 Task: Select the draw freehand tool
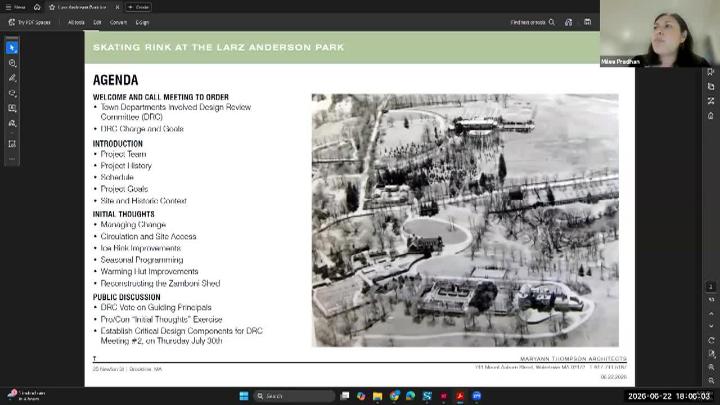click(12, 94)
